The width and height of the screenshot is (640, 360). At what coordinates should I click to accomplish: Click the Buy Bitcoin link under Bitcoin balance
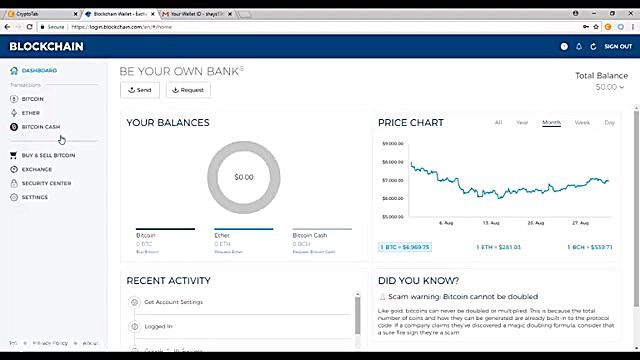pos(147,252)
